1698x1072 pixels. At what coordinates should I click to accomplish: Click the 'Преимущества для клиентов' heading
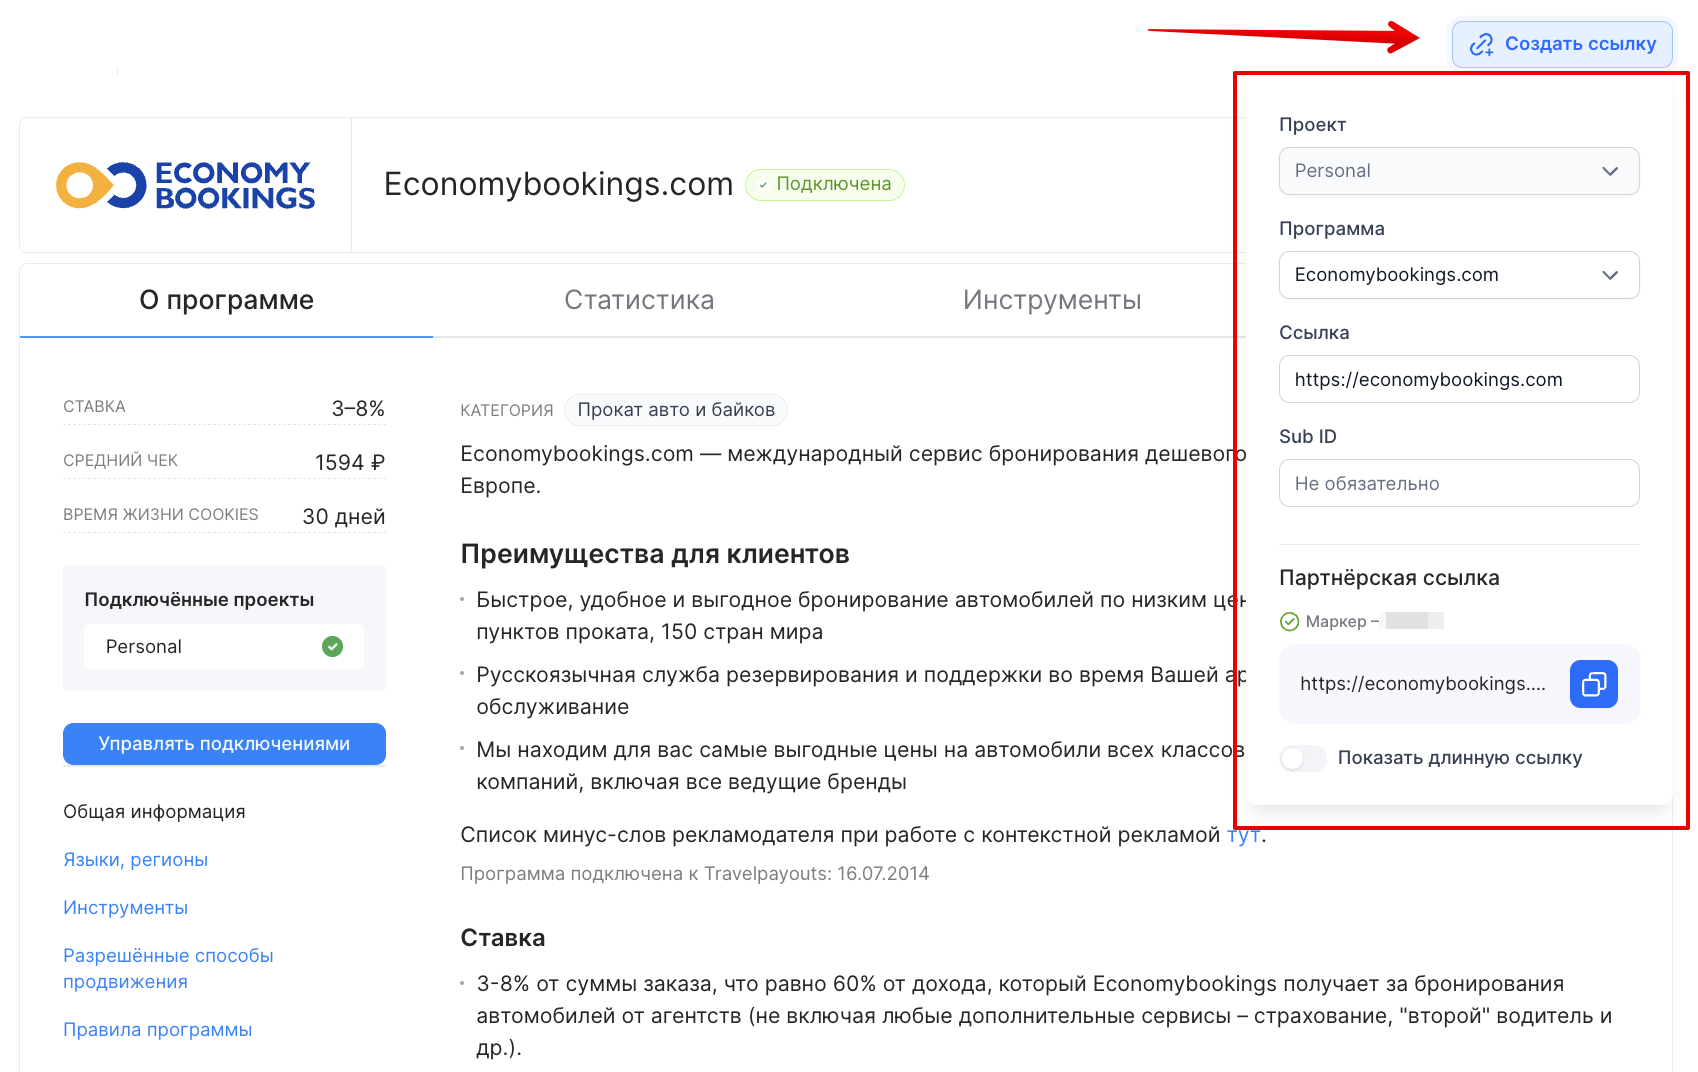click(655, 554)
